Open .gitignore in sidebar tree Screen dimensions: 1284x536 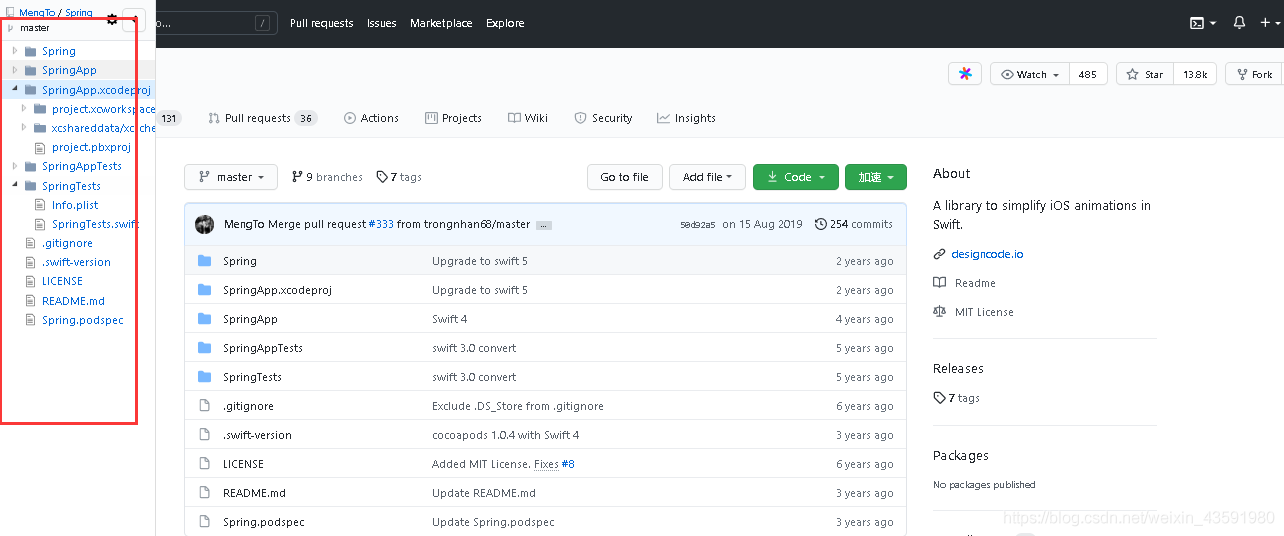point(67,243)
